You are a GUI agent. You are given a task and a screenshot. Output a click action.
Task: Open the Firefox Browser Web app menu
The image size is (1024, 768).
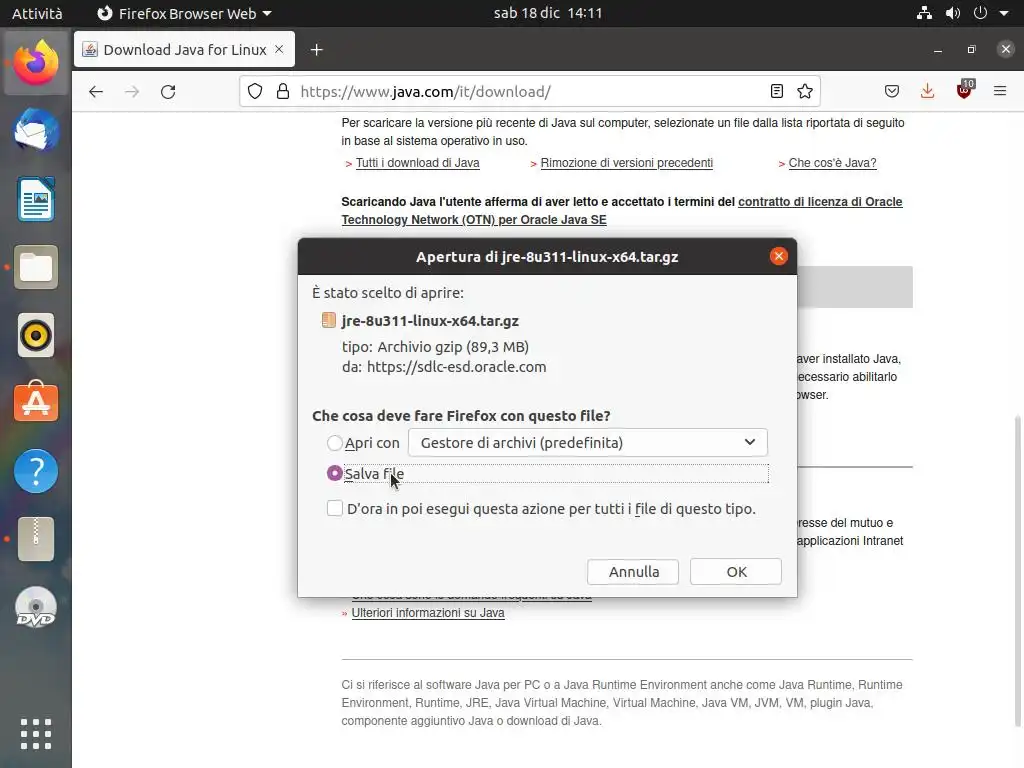[184, 13]
